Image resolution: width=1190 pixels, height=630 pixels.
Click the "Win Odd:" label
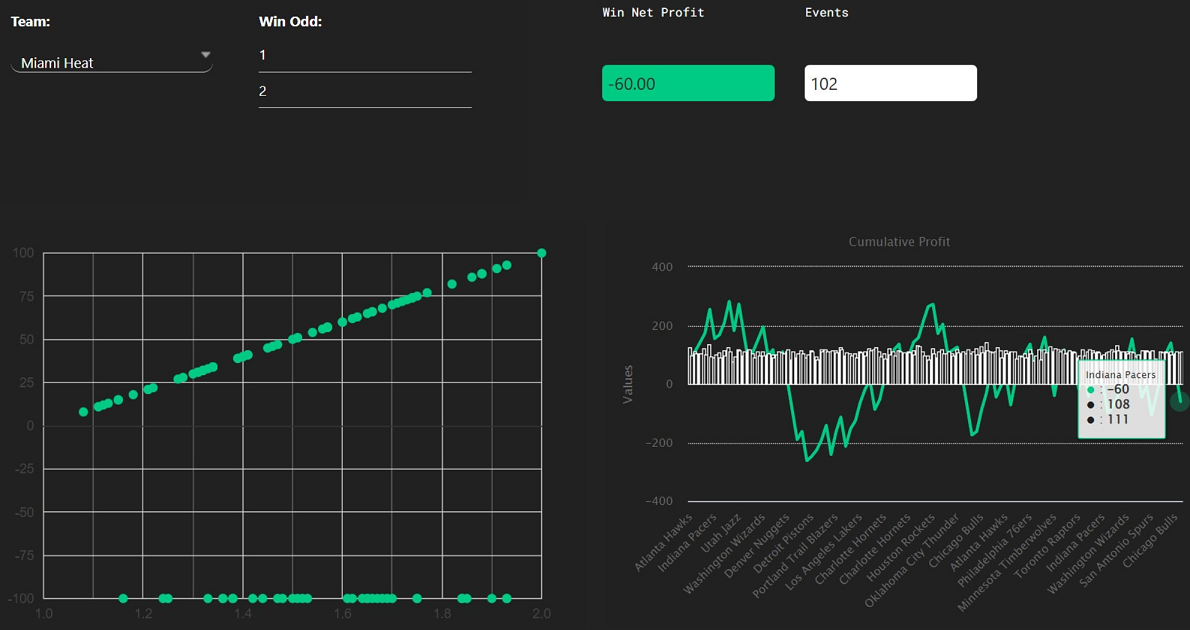(x=291, y=21)
